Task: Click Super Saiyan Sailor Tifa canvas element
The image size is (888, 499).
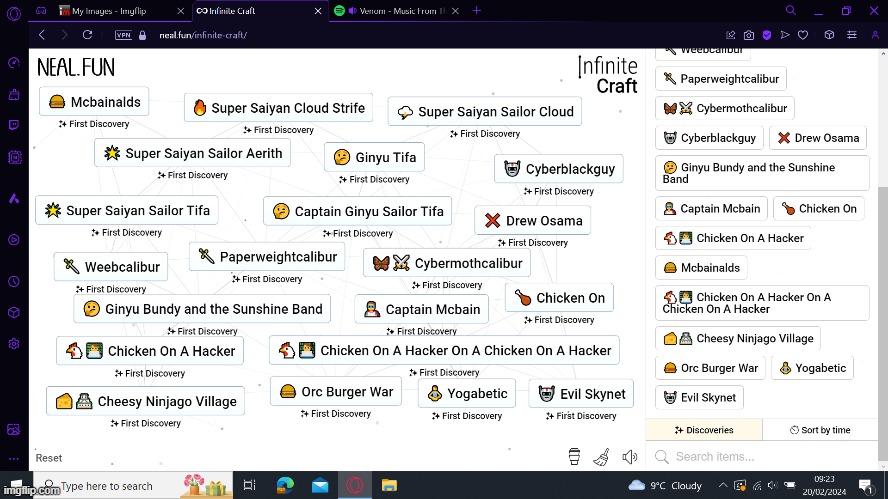Action: tap(127, 211)
